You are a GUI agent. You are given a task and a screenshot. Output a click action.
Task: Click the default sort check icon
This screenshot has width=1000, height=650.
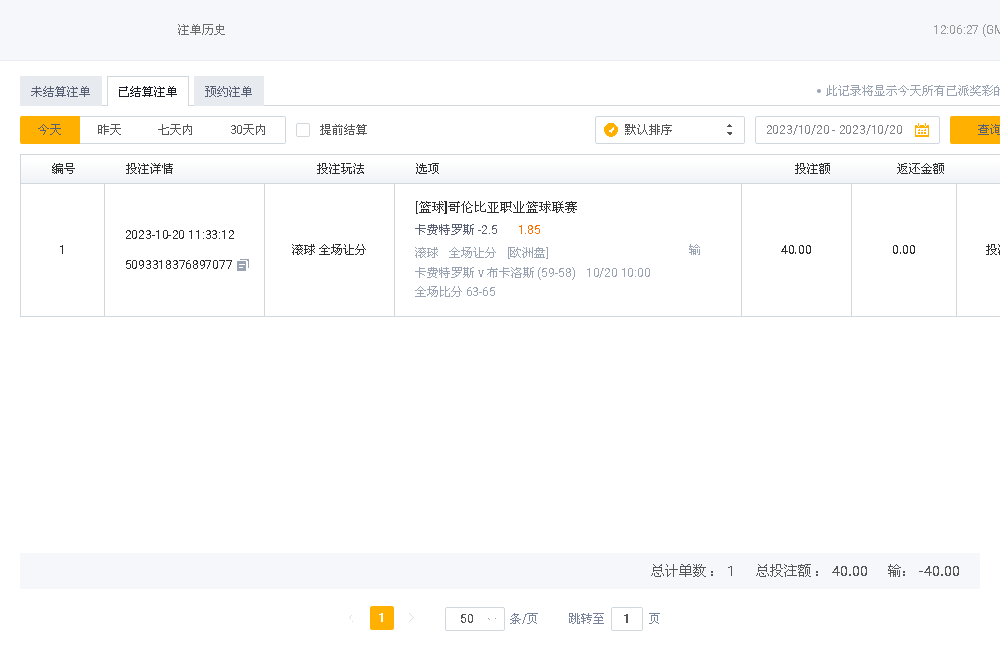[x=610, y=130]
